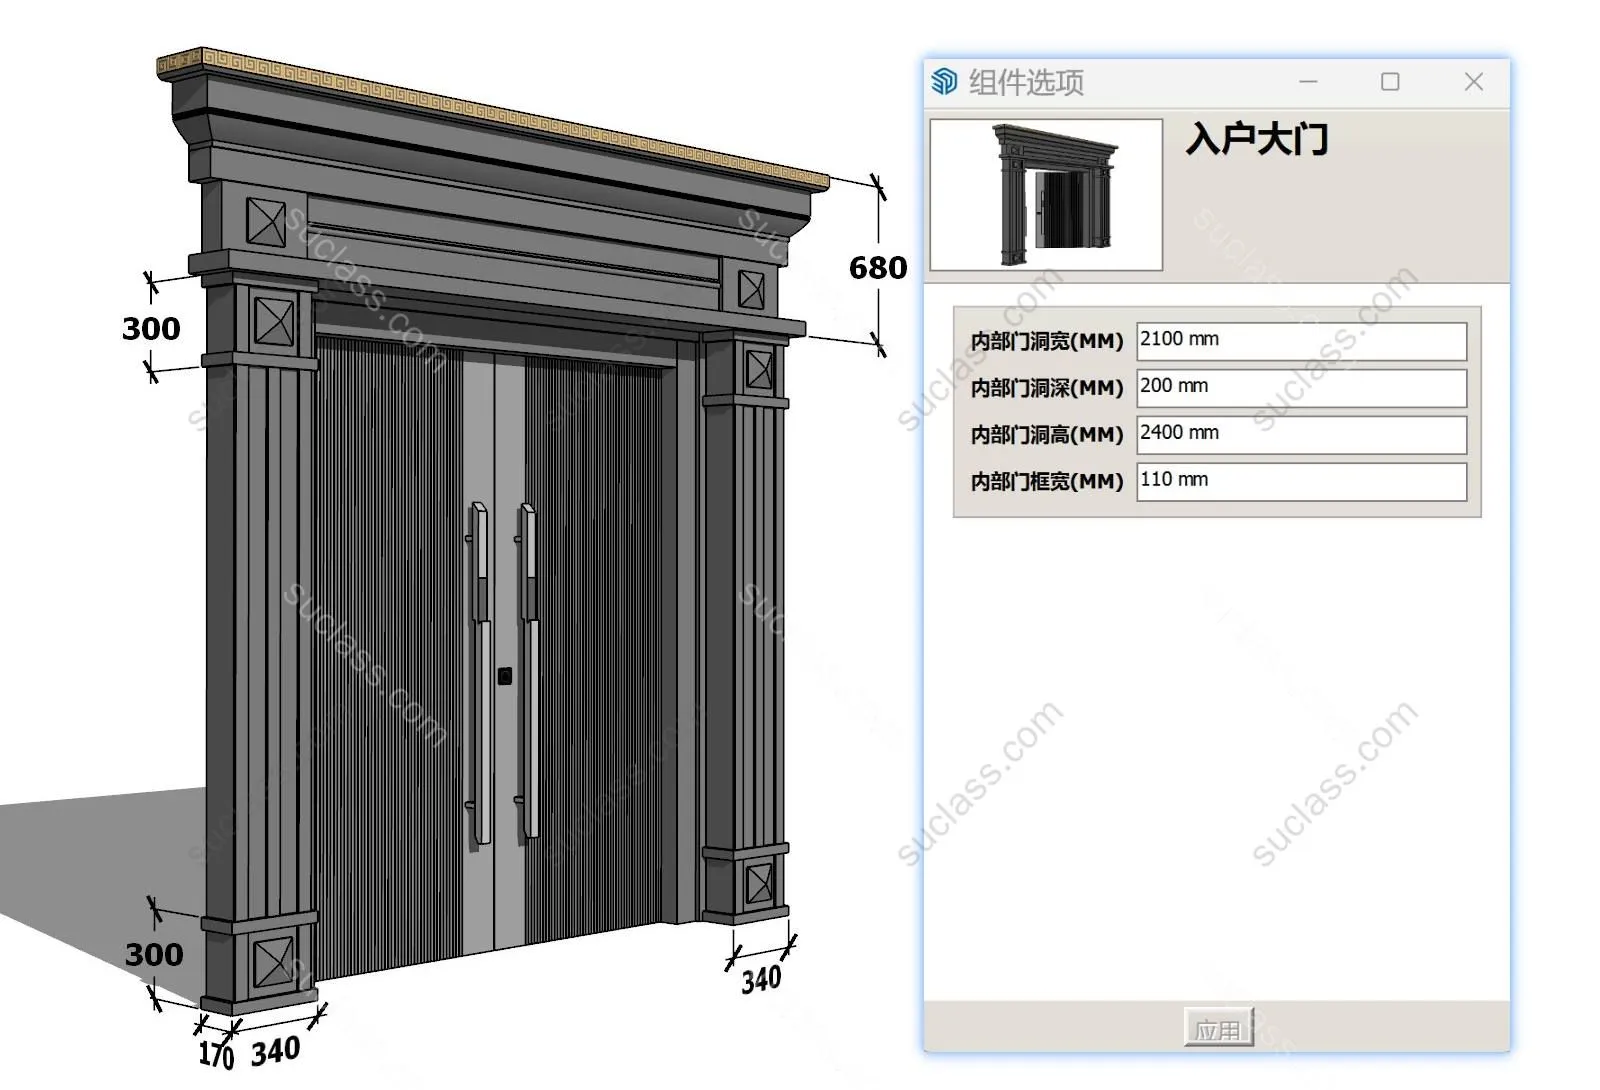Click the 入户大门 component preview thumbnail

[x=1046, y=195]
